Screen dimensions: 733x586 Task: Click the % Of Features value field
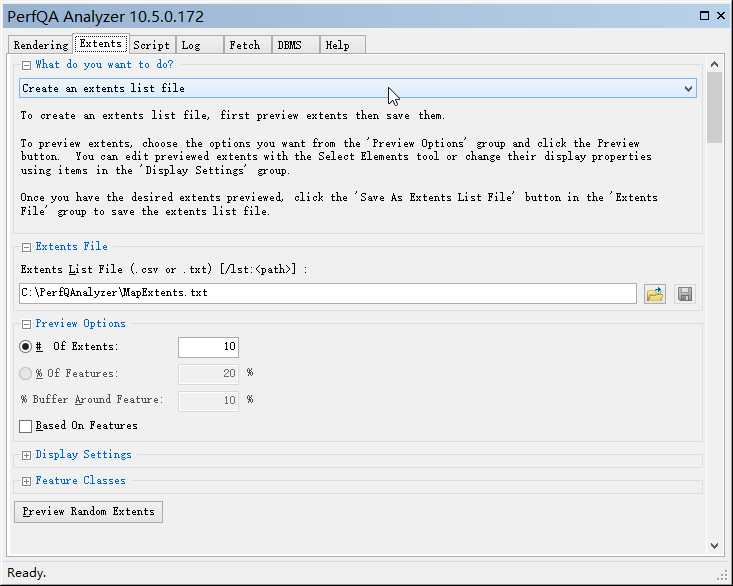pos(208,374)
